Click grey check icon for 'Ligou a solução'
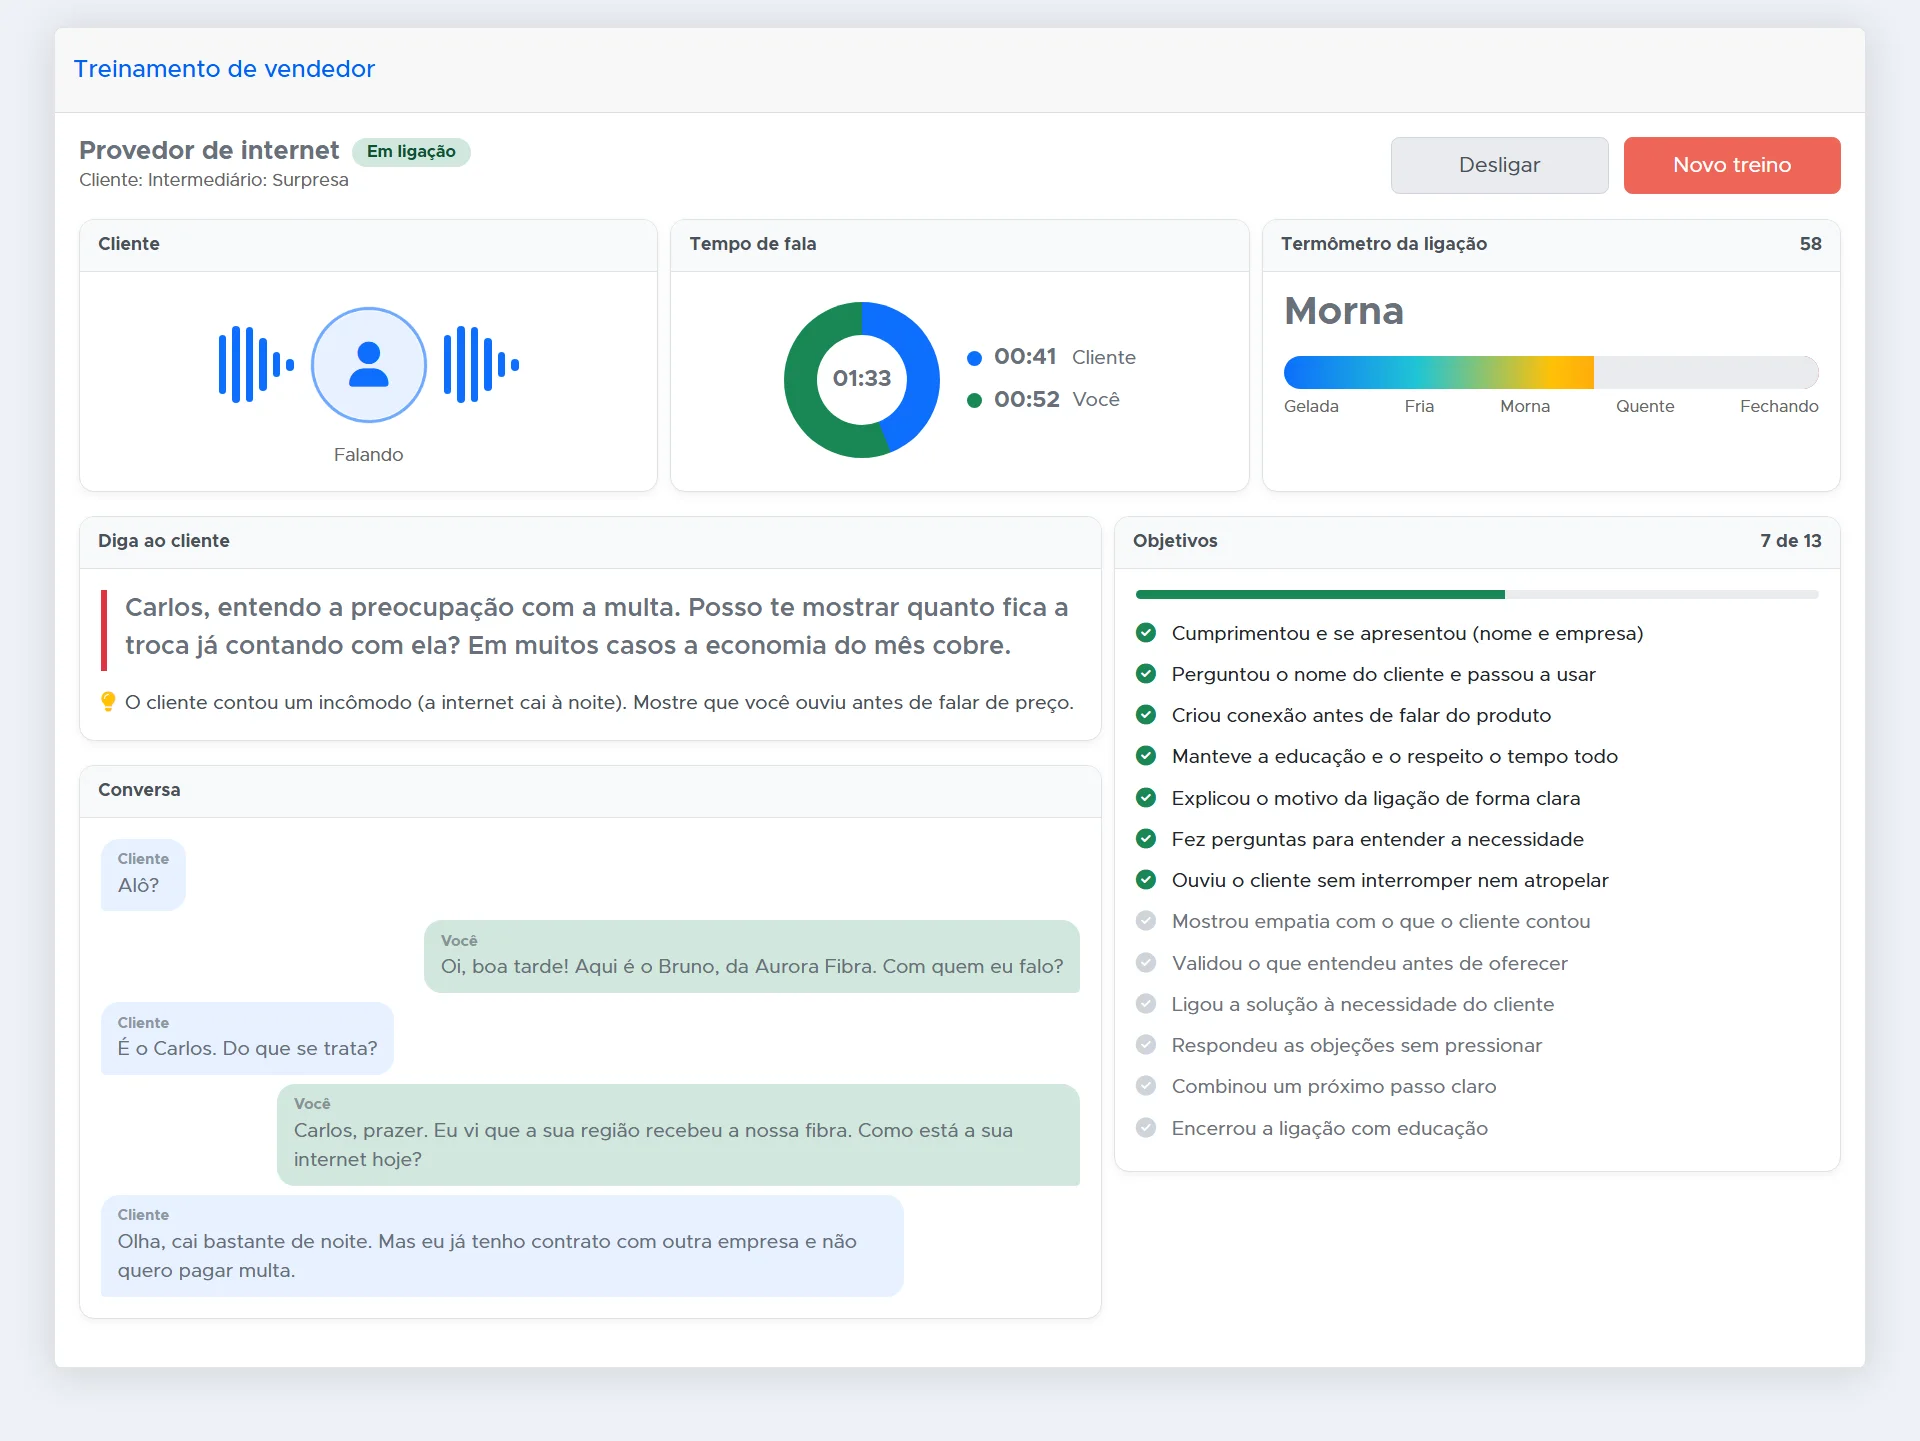Viewport: 1920px width, 1441px height. point(1146,1004)
